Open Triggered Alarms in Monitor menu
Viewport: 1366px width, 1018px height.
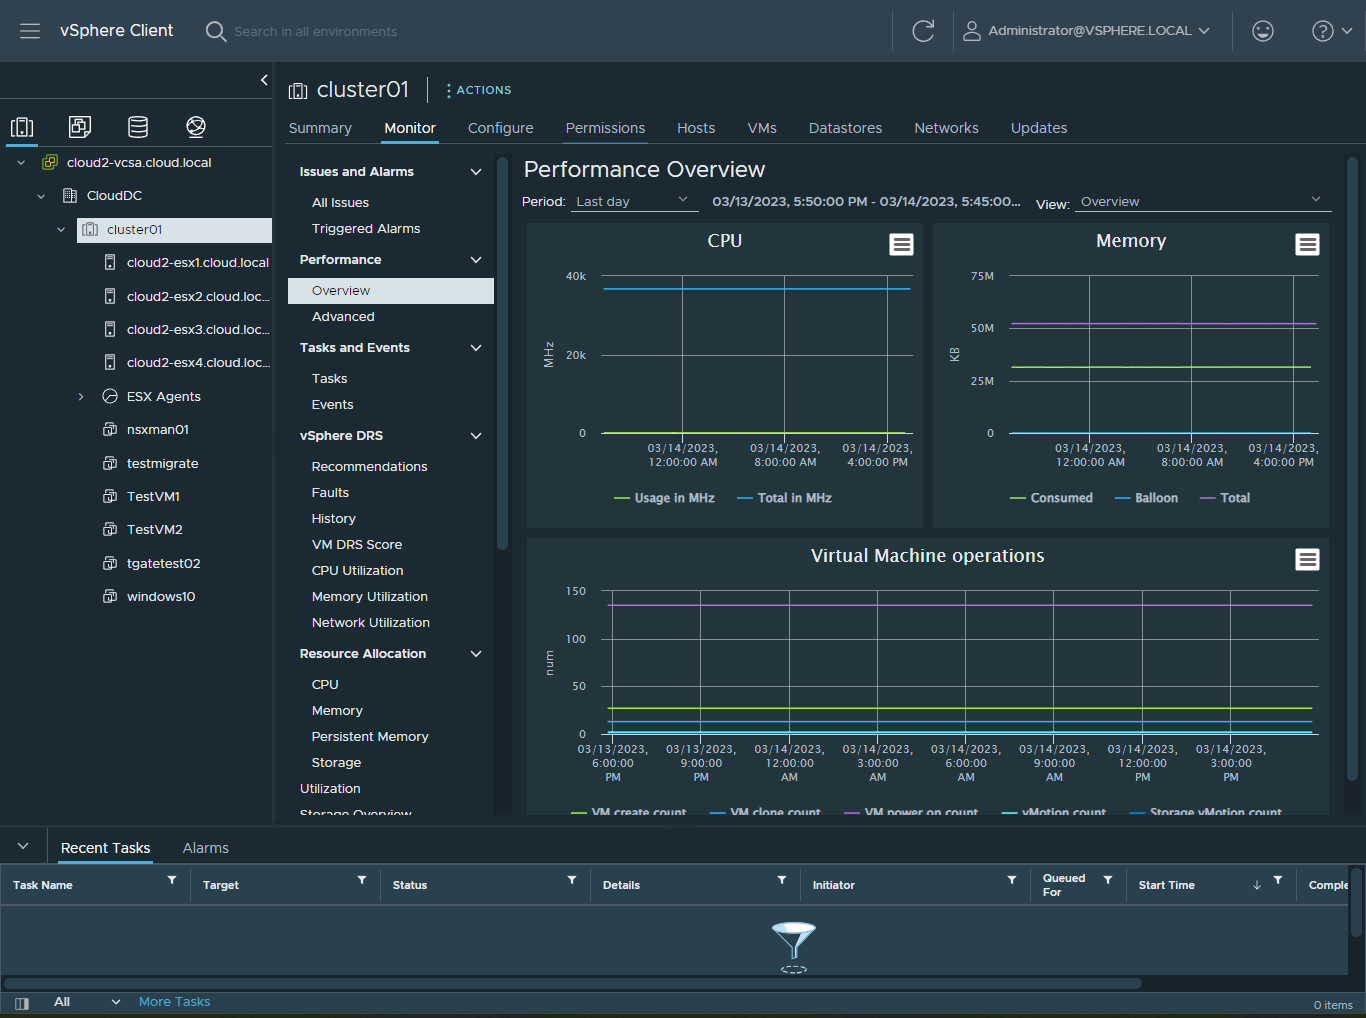click(x=366, y=229)
